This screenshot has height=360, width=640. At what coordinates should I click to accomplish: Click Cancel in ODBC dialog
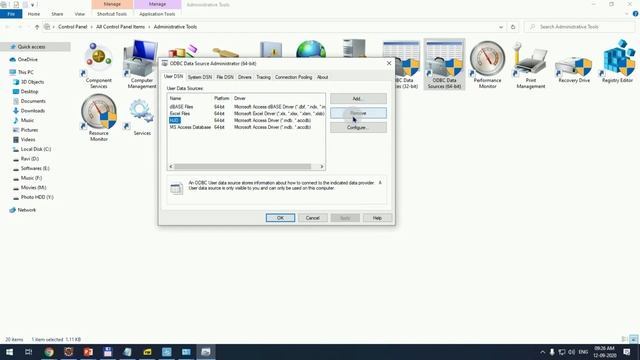(312, 218)
